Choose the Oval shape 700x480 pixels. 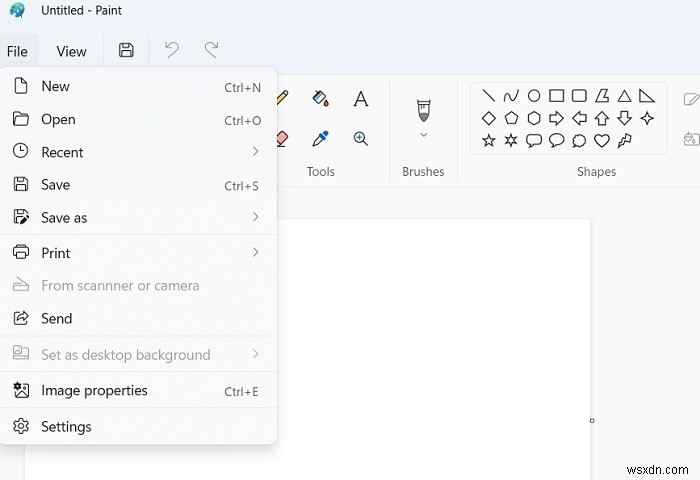point(534,96)
